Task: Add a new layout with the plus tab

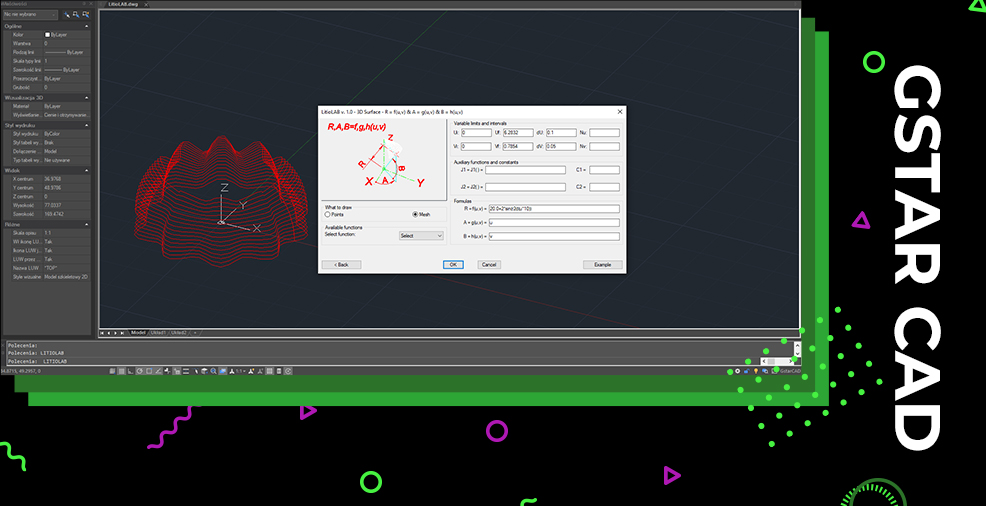Action: [x=195, y=332]
